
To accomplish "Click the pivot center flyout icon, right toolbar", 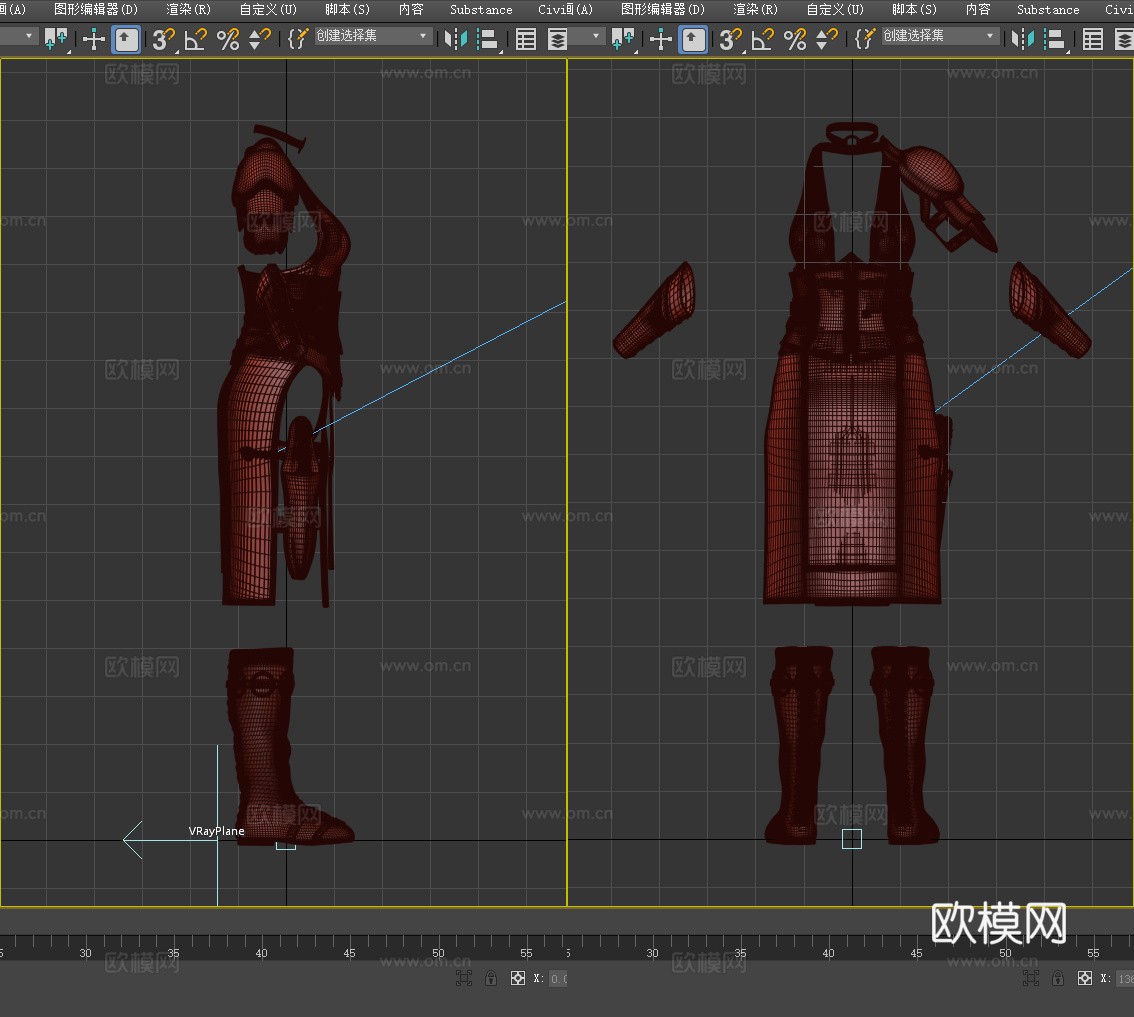I will coord(623,39).
